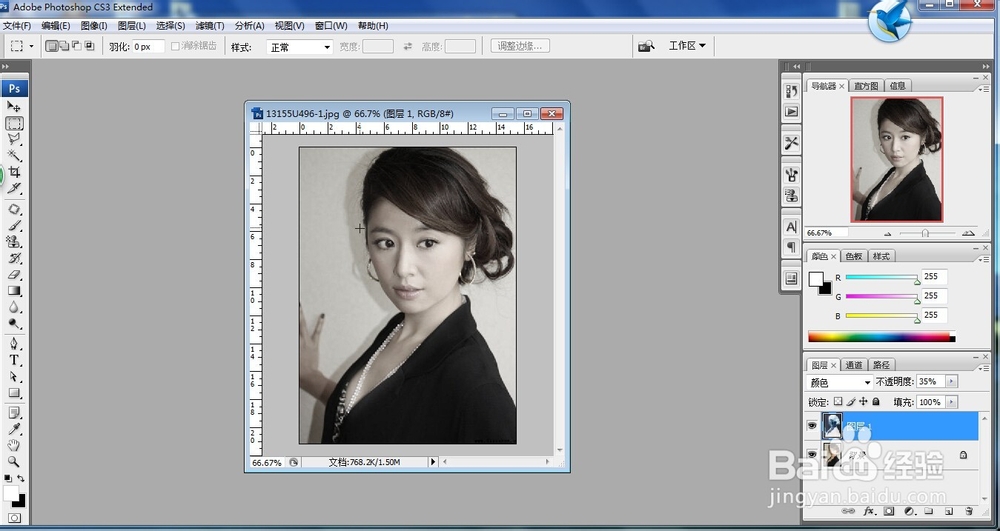The width and height of the screenshot is (1000, 531).
Task: Open the 文件(F) menu
Action: point(17,25)
